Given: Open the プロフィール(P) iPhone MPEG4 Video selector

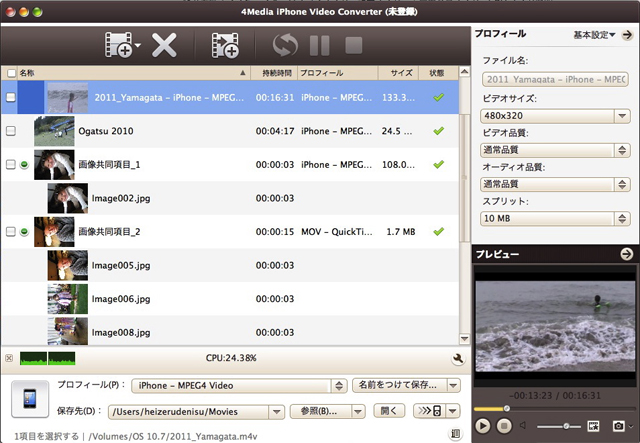Looking at the screenshot, I should 239,385.
